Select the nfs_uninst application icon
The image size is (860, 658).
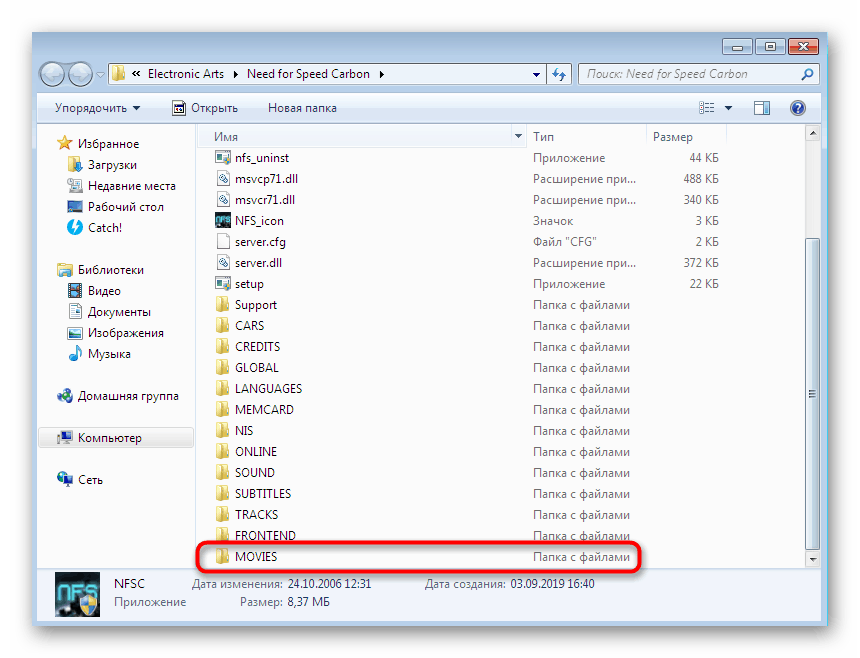[223, 158]
